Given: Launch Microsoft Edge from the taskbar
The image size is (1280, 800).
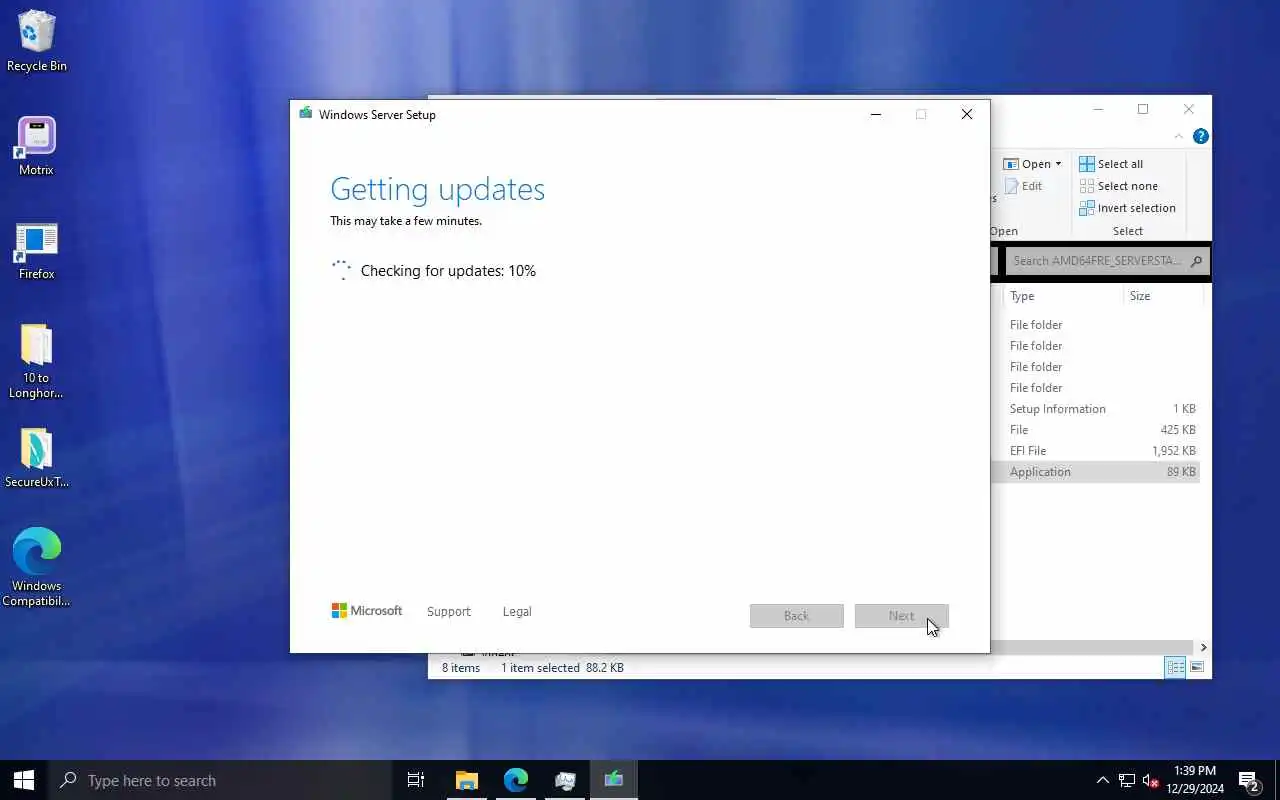Looking at the screenshot, I should pyautogui.click(x=516, y=780).
